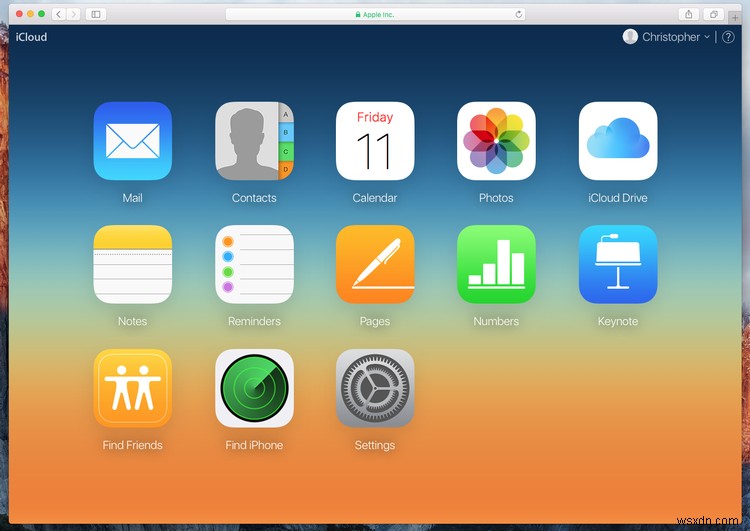Launch the Photos app icon
The height and width of the screenshot is (531, 750).
point(496,141)
